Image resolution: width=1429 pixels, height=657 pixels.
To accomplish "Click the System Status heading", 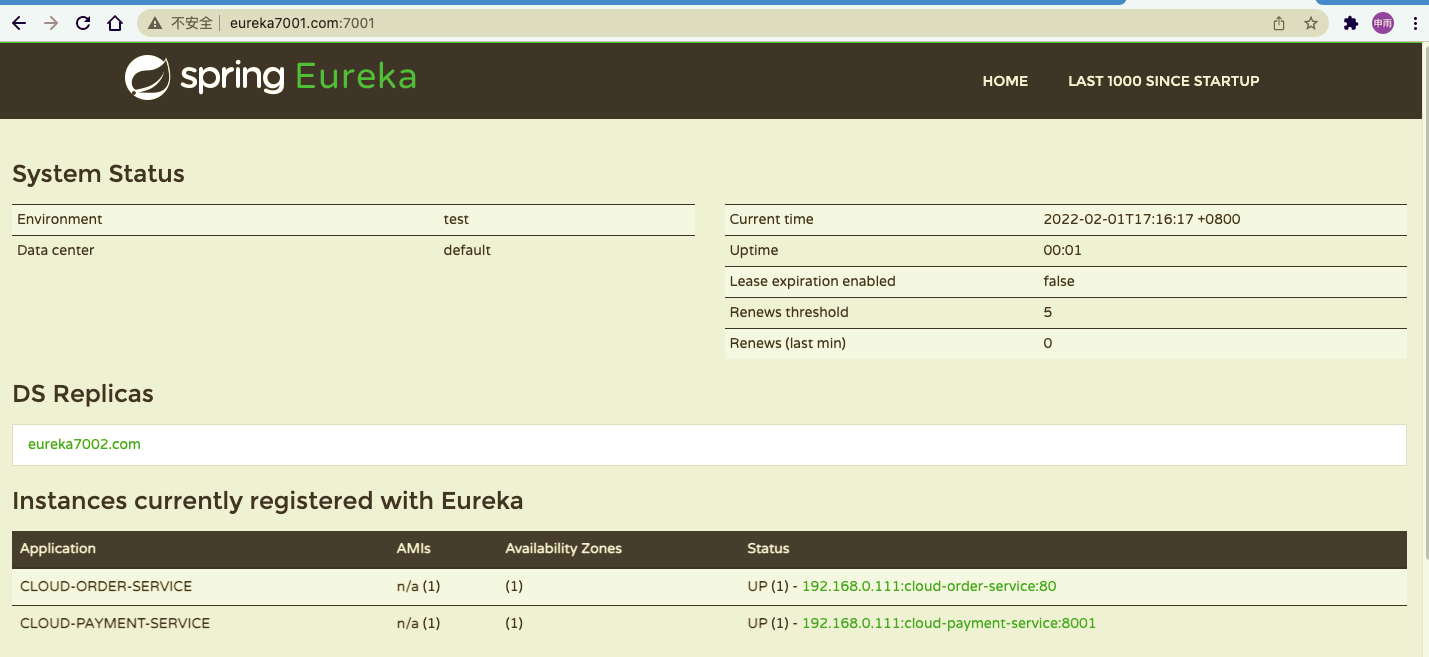I will tap(98, 174).
